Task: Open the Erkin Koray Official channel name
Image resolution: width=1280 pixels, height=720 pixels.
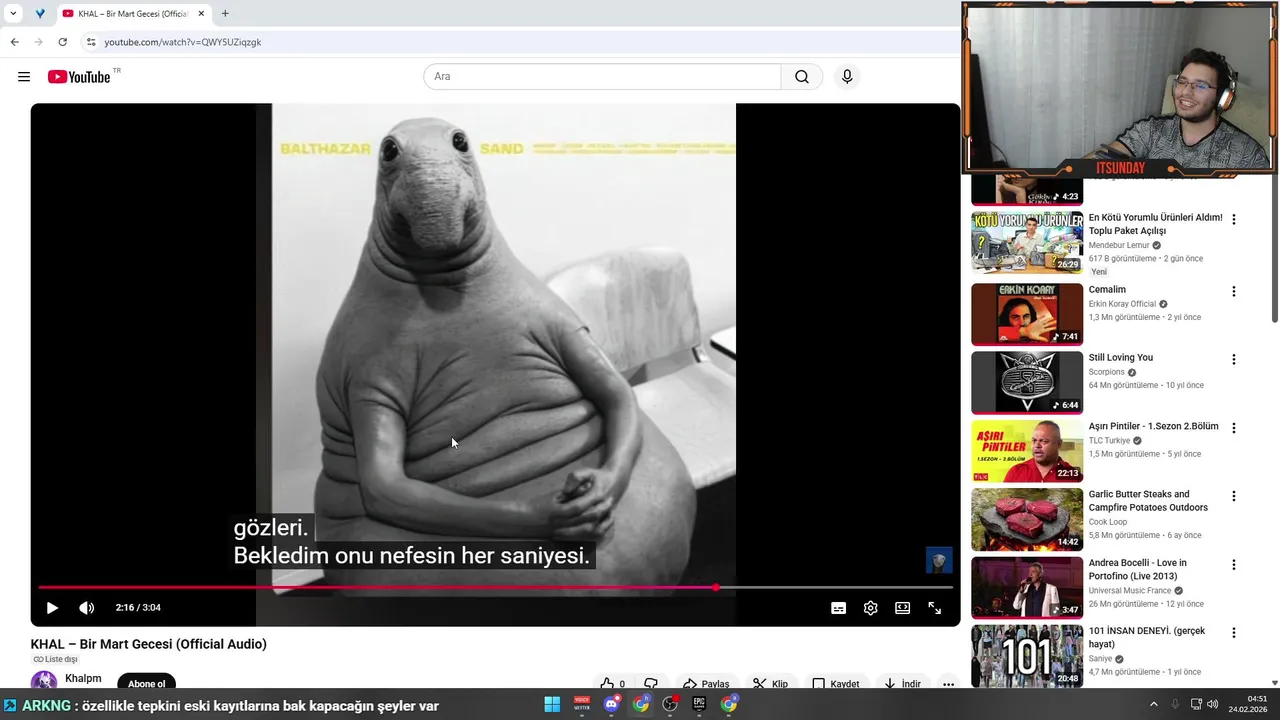Action: point(1122,304)
